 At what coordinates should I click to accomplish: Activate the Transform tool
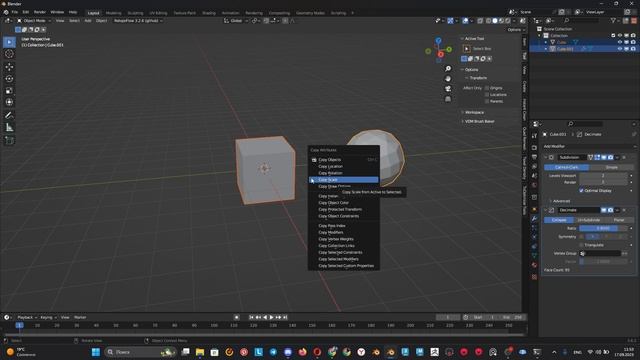coord(9,102)
